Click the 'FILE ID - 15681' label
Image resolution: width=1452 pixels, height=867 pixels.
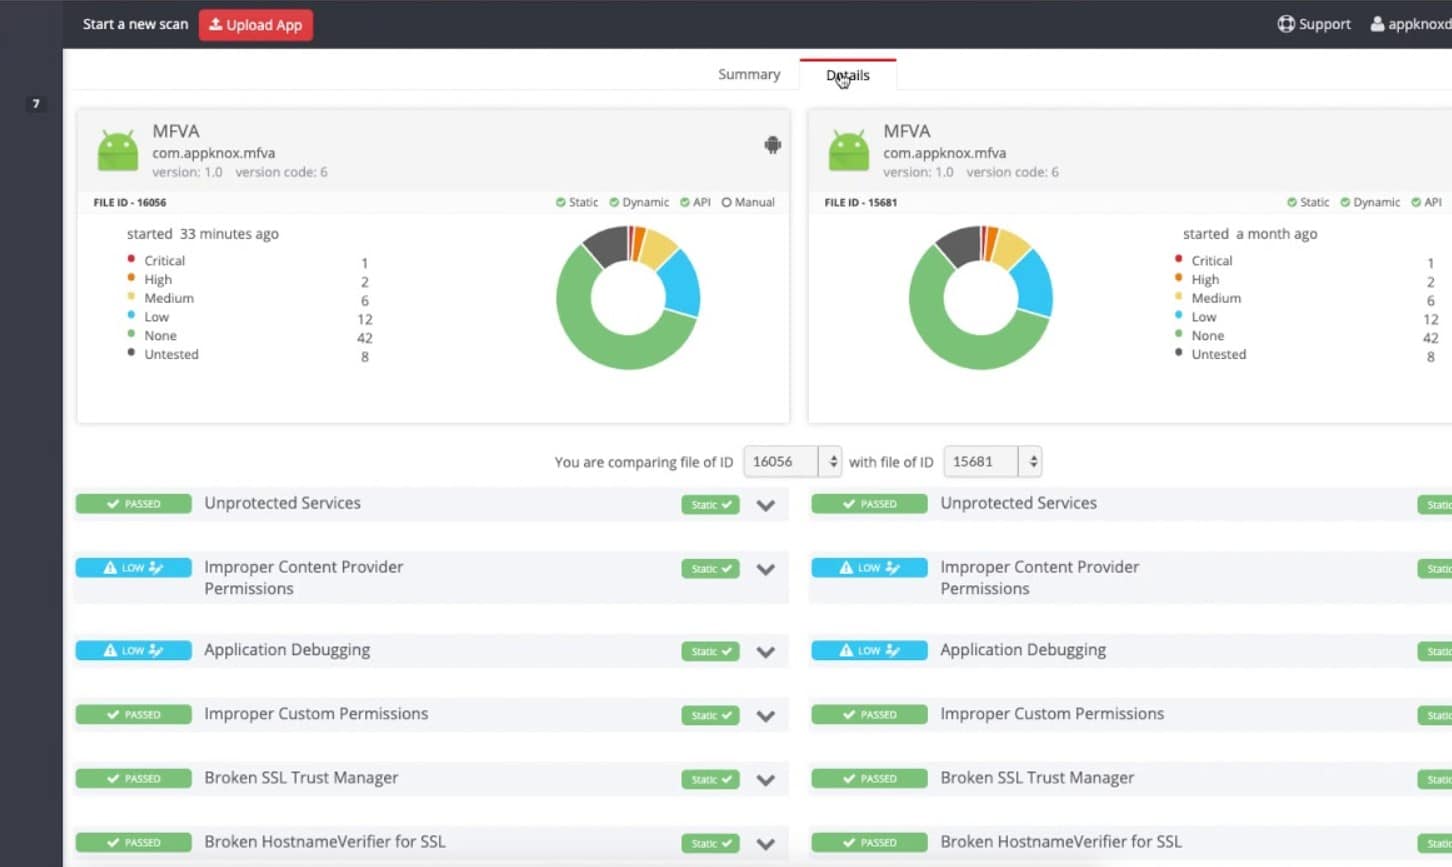861,202
